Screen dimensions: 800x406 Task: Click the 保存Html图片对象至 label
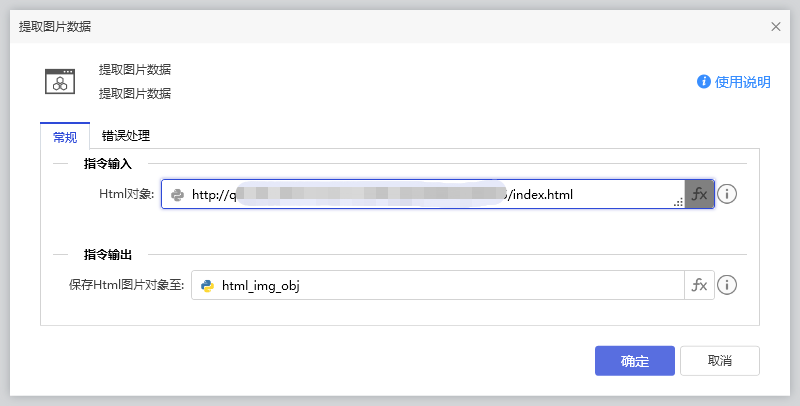[127, 286]
